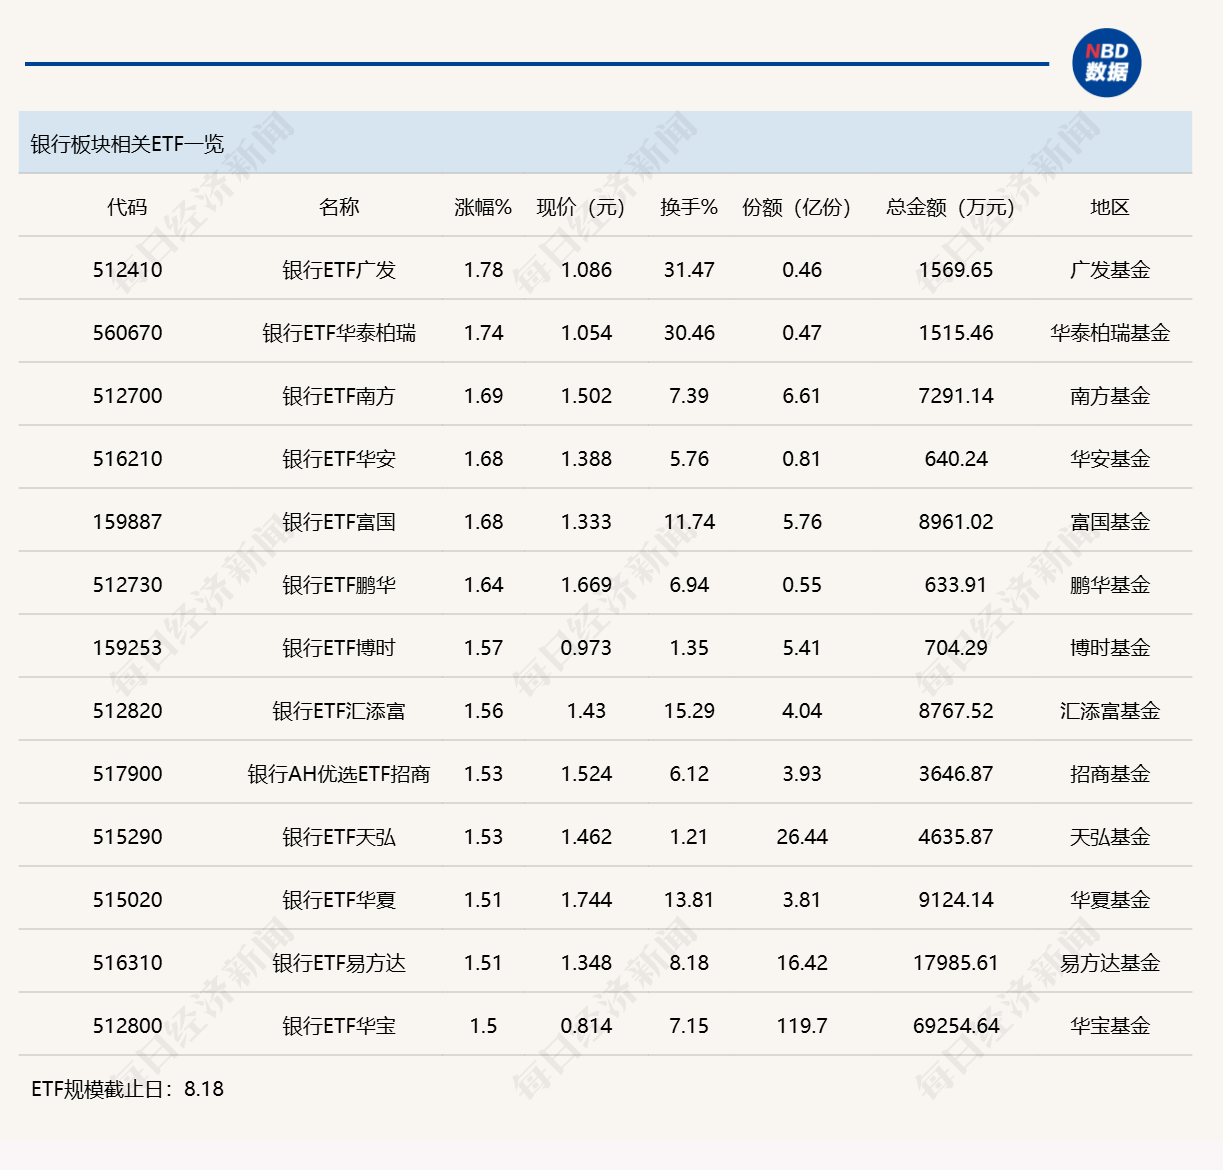Image resolution: width=1223 pixels, height=1170 pixels.
Task: Select 南方基金 cell
Action: 1110,396
